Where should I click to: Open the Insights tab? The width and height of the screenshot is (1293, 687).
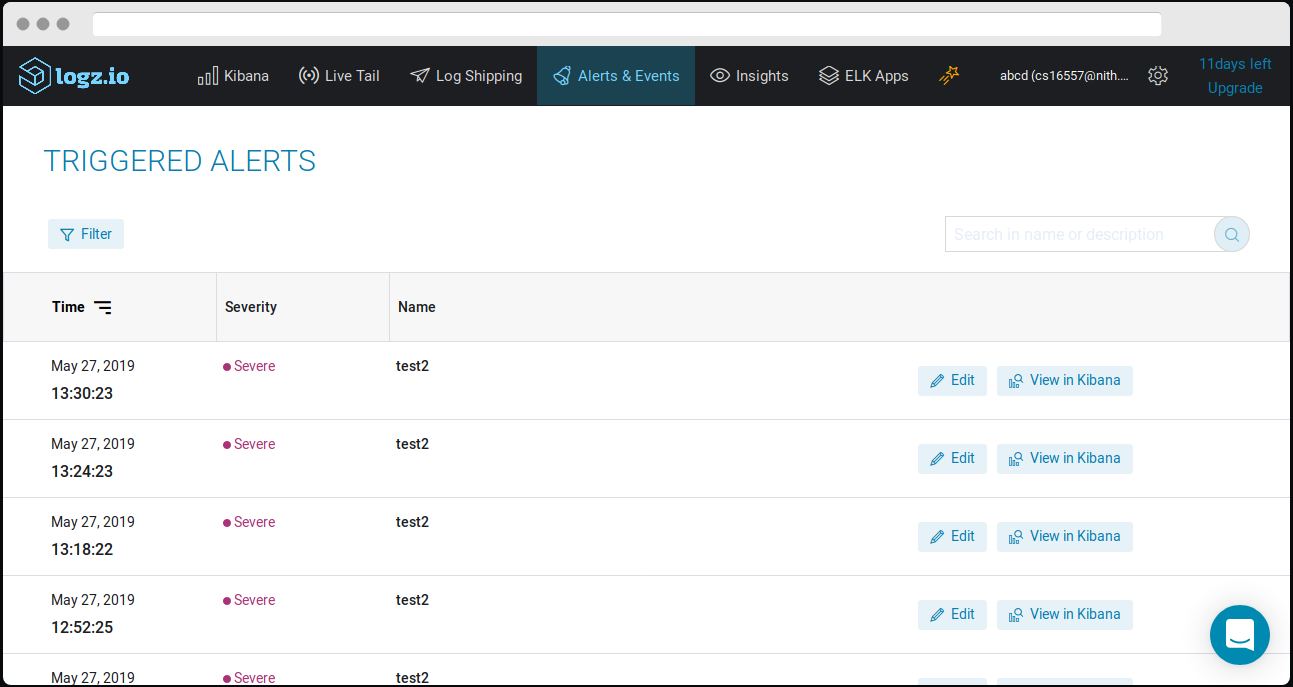[749, 76]
